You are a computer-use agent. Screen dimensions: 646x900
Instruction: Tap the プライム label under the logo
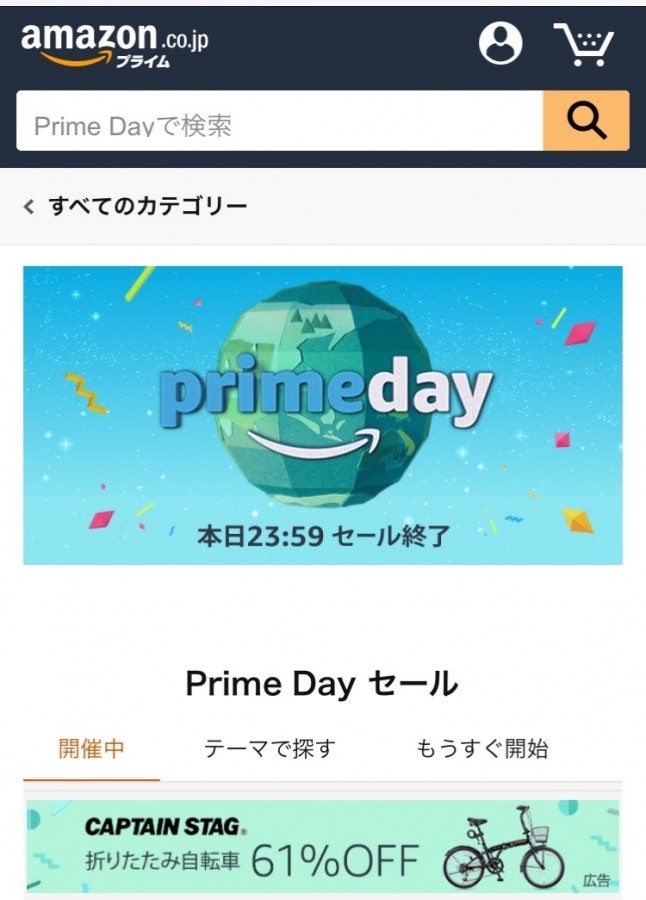pos(142,61)
